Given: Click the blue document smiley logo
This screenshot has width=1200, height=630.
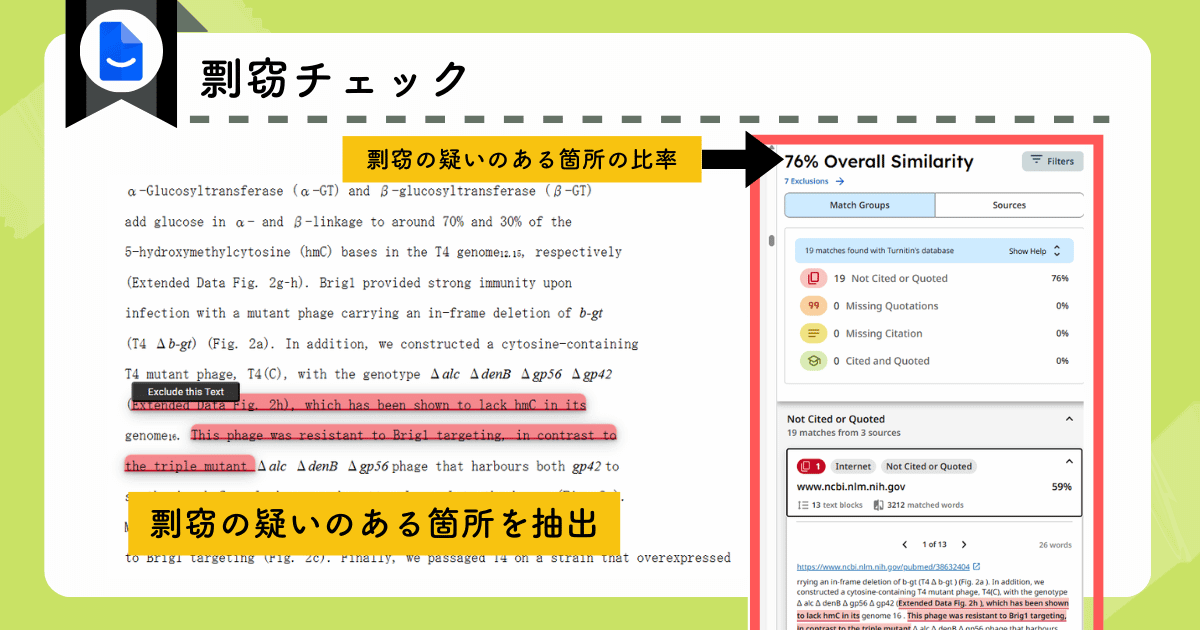Looking at the screenshot, I should (x=121, y=51).
